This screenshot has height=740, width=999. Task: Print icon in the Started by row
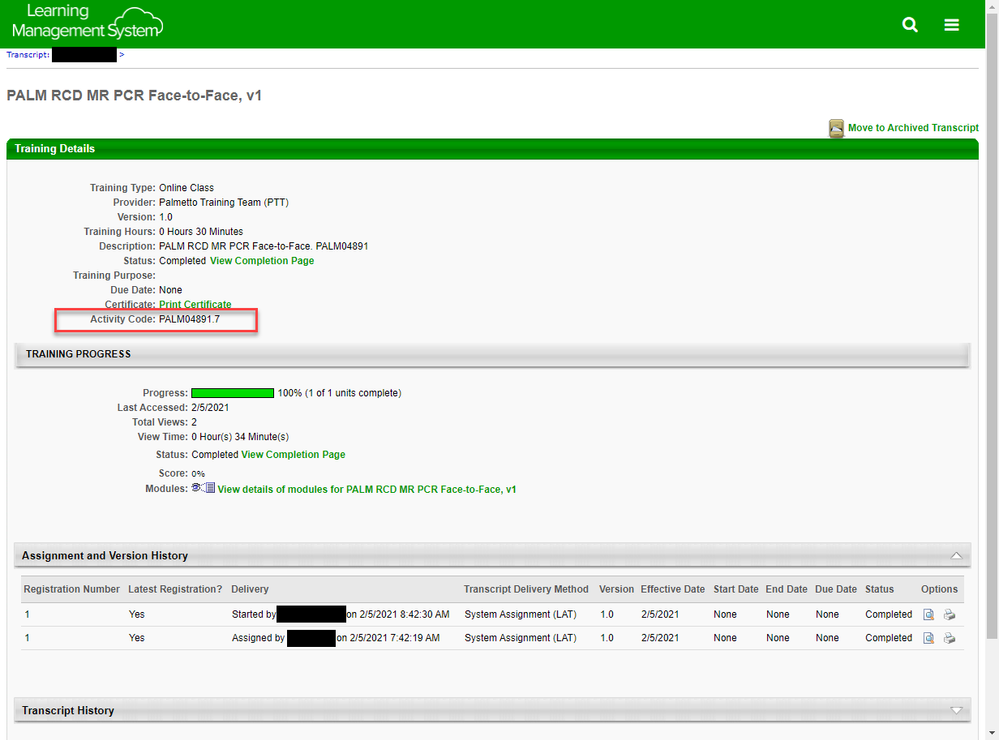coord(949,614)
